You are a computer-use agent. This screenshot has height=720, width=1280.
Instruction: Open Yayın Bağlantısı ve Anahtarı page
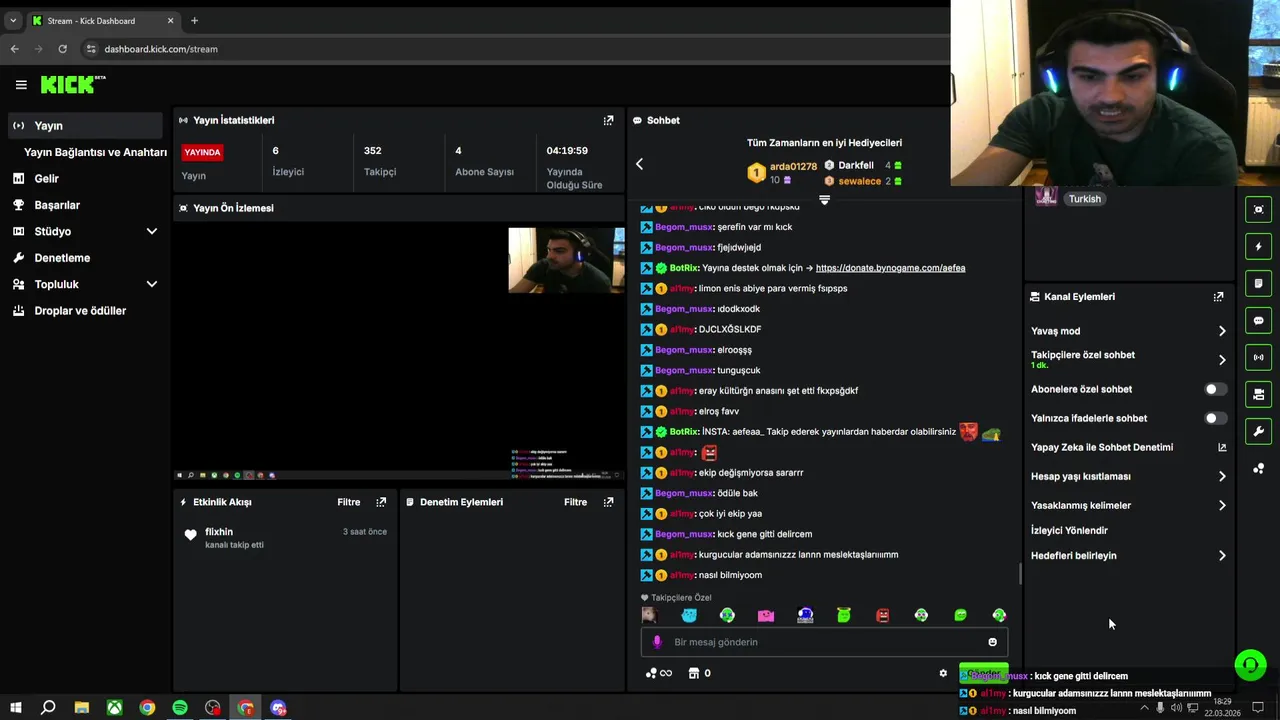(x=95, y=152)
